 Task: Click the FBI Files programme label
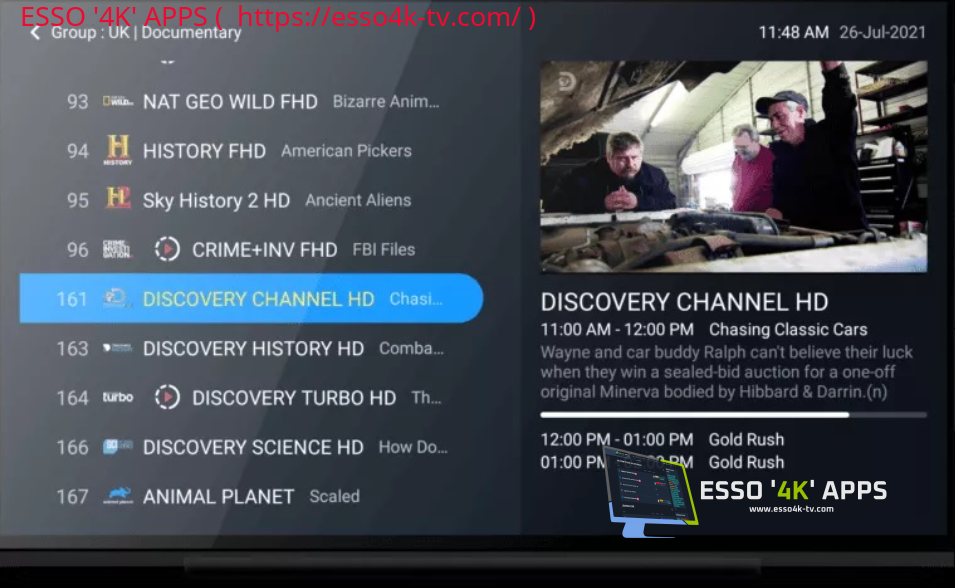[x=384, y=249]
